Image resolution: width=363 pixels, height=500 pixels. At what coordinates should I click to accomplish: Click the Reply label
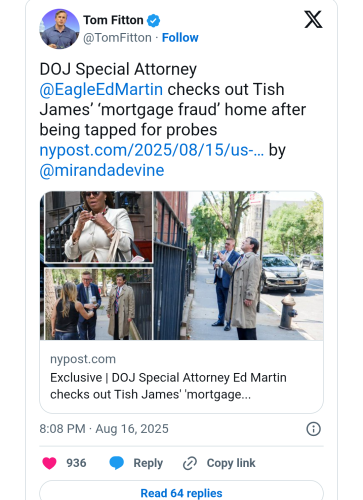point(148,463)
